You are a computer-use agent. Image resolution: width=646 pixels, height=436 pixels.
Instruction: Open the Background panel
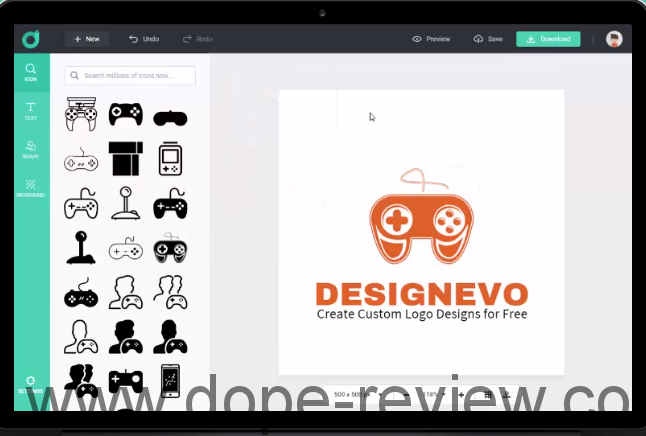(x=31, y=186)
